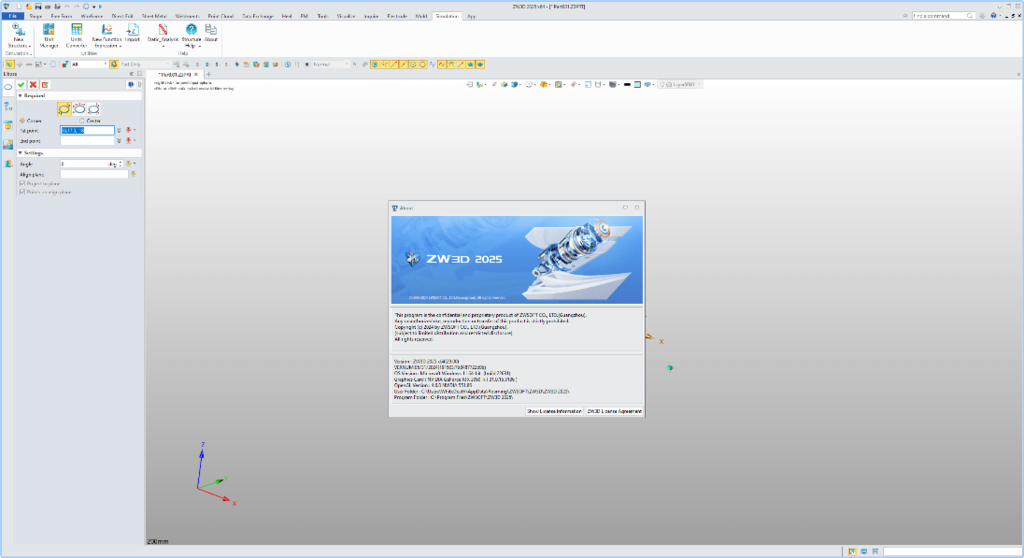Viewport: 1024px width, 558px height.
Task: Select the second ellipse method icon
Action: pos(79,108)
